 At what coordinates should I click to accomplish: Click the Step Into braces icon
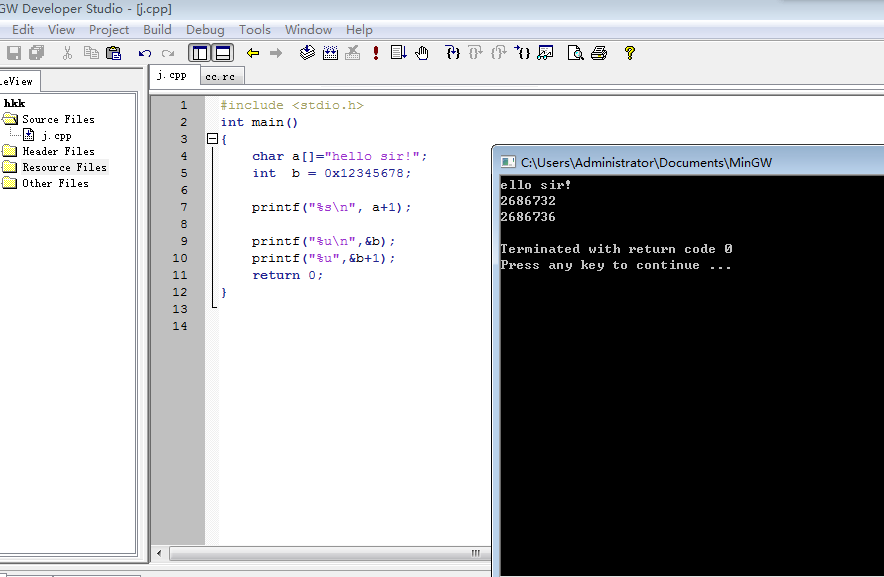(453, 53)
